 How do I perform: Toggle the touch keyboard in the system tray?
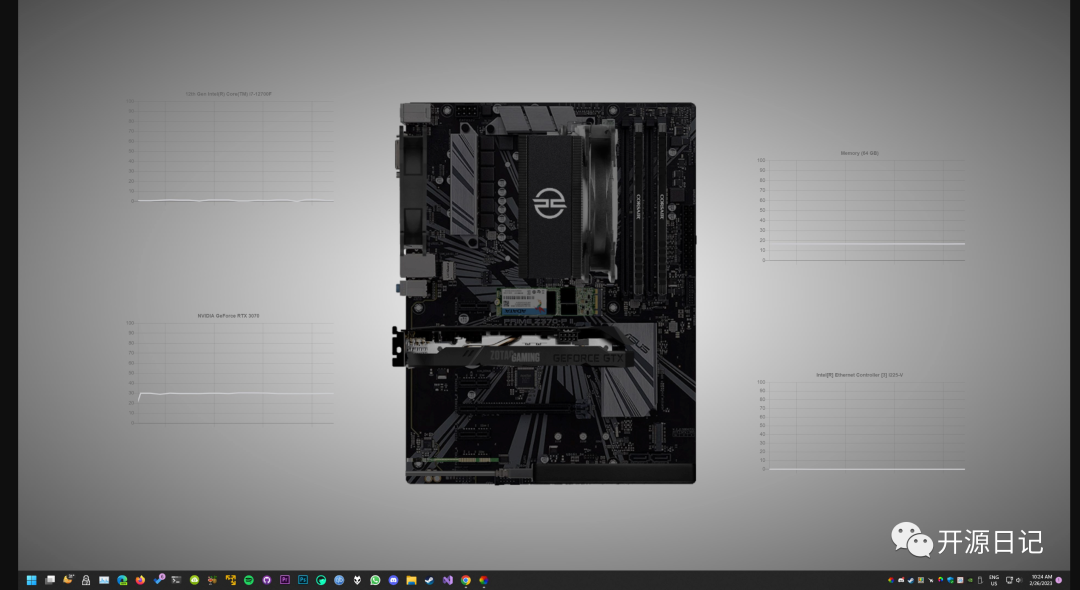pyautogui.click(x=1009, y=579)
